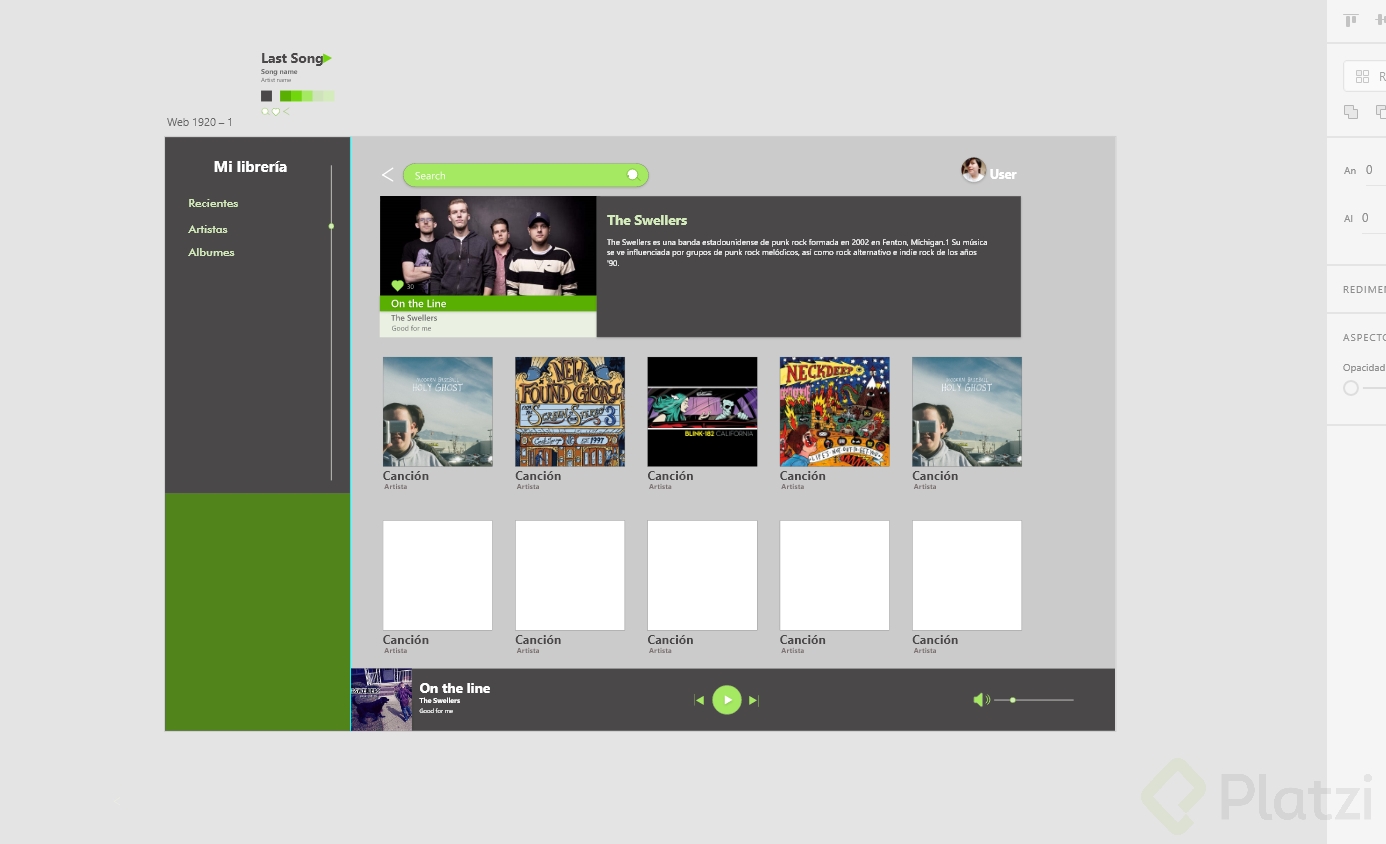Adjust the volume slider in the player bar
This screenshot has height=844, width=1386.
1034,700
